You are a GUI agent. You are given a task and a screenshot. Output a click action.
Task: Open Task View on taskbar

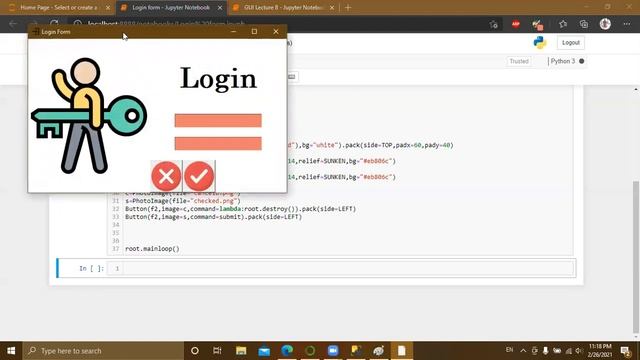(x=218, y=351)
